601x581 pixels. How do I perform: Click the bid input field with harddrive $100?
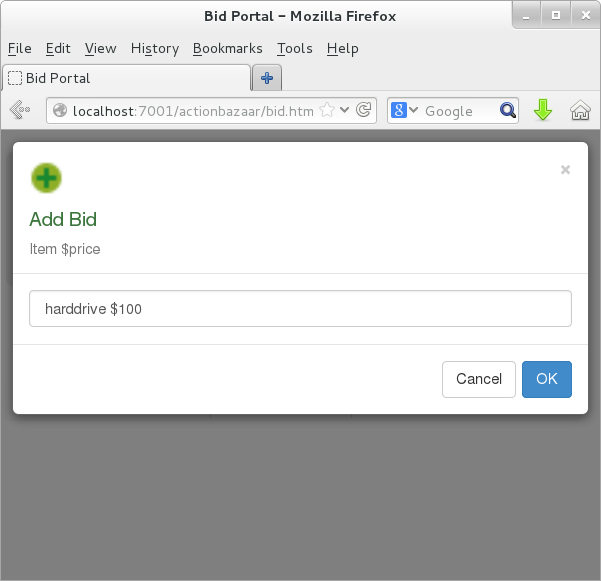point(300,309)
